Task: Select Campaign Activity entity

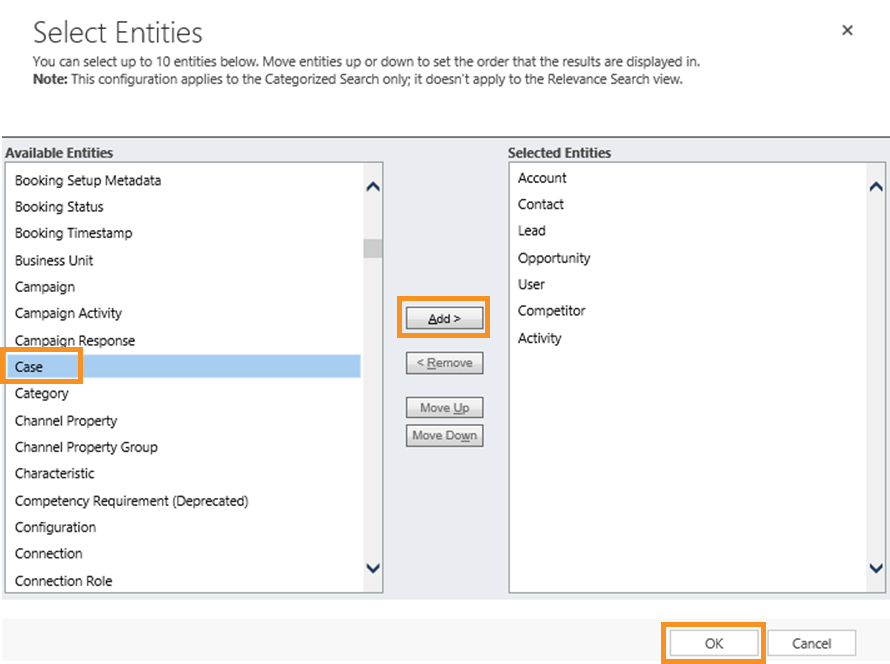Action: 68,313
